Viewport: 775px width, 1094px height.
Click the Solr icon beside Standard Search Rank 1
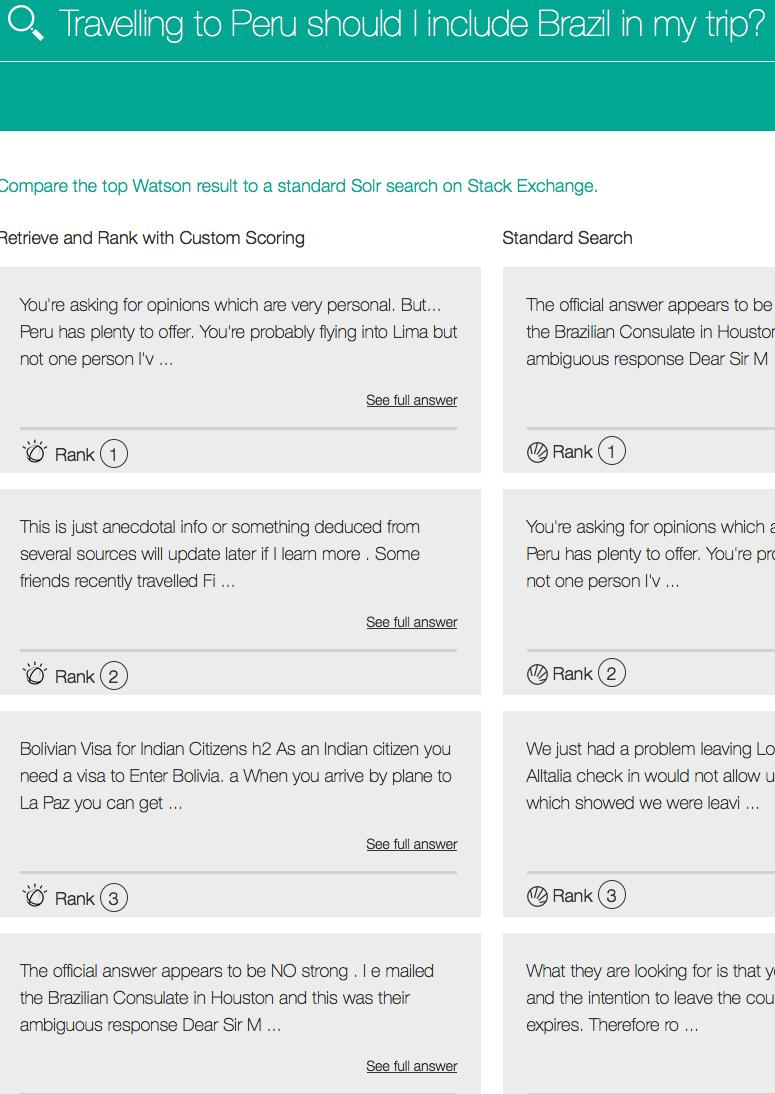point(537,453)
